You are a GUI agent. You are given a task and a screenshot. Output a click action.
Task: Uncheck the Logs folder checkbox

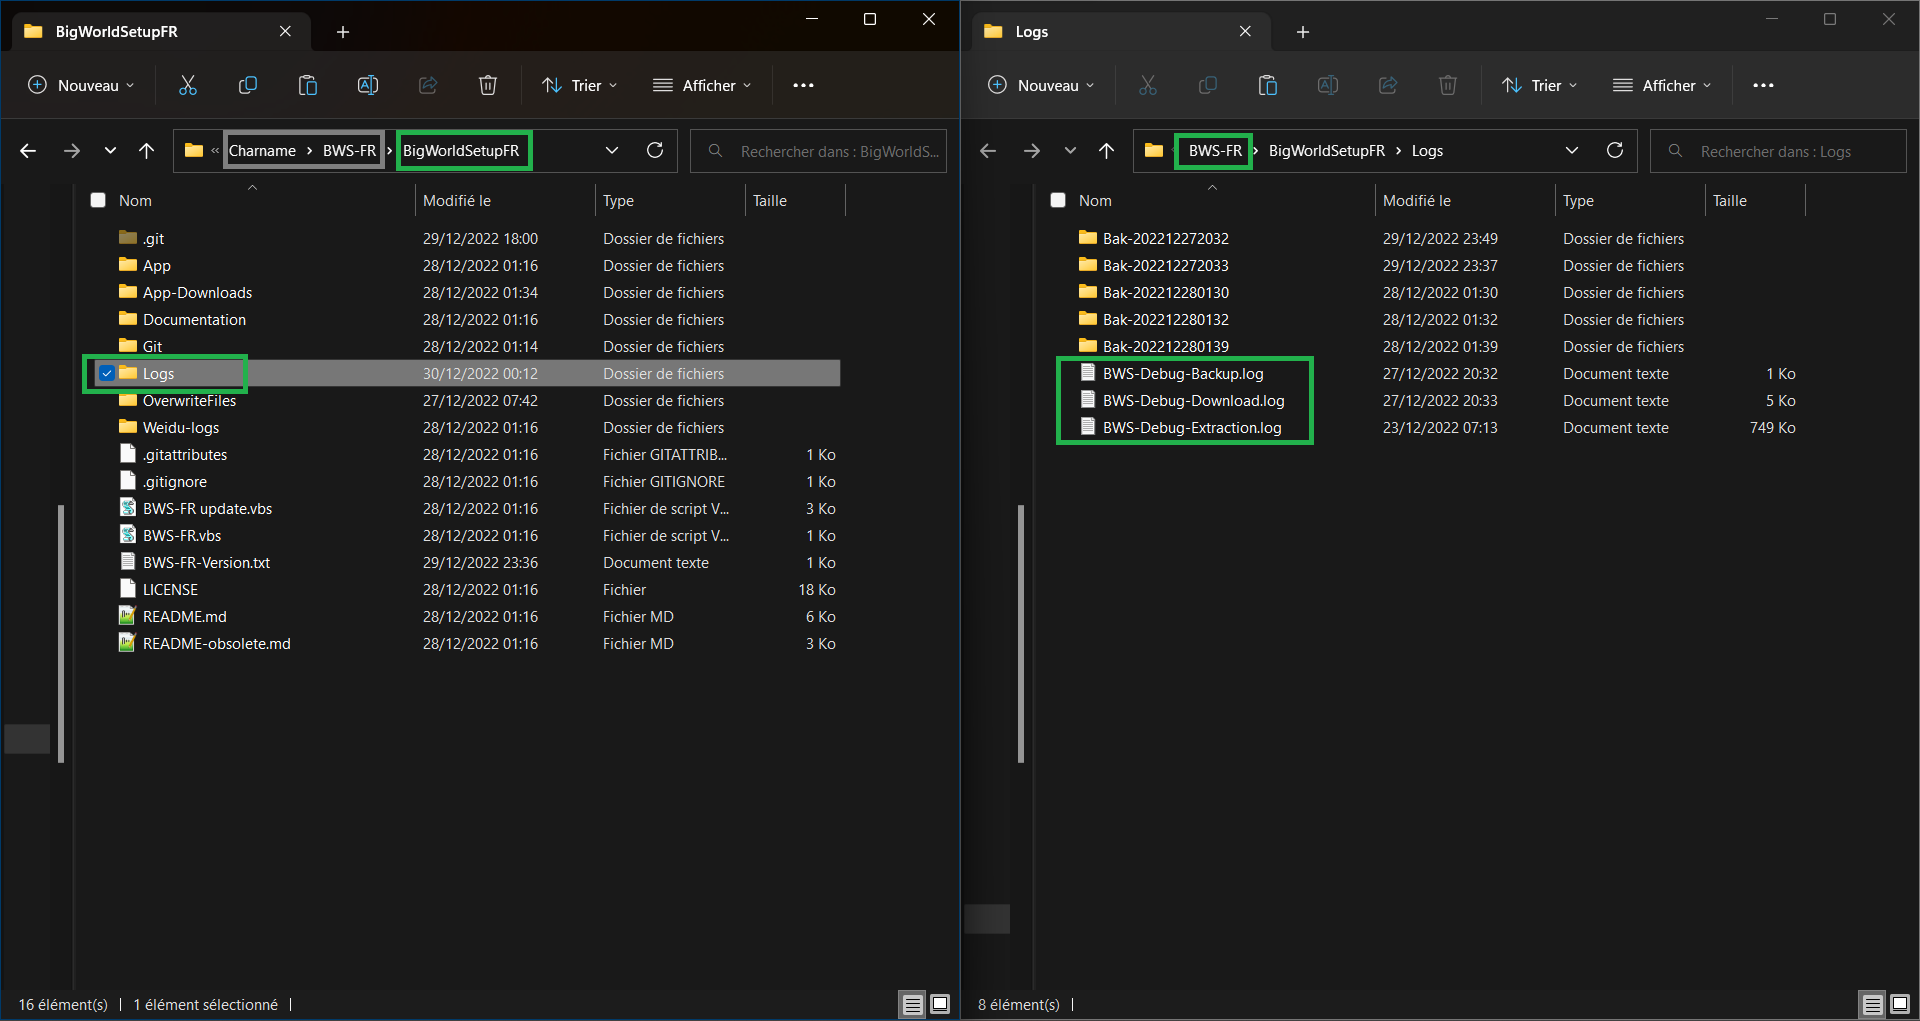pos(107,373)
